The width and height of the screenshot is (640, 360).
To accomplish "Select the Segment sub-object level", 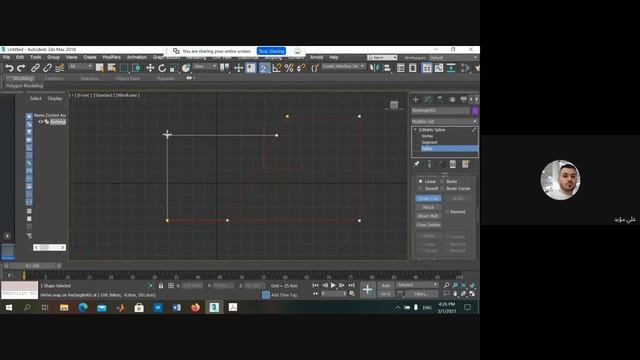I will click(429, 142).
